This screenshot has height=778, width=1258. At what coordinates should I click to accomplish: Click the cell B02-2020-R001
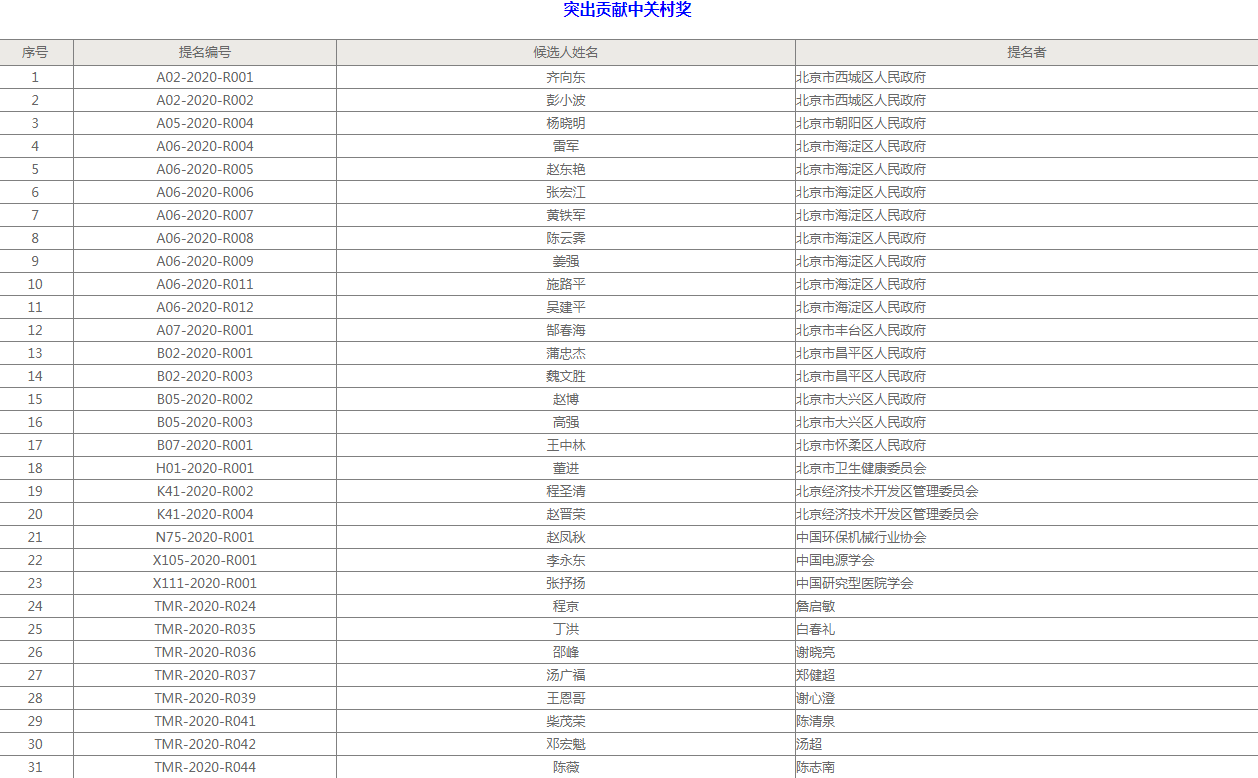point(205,353)
